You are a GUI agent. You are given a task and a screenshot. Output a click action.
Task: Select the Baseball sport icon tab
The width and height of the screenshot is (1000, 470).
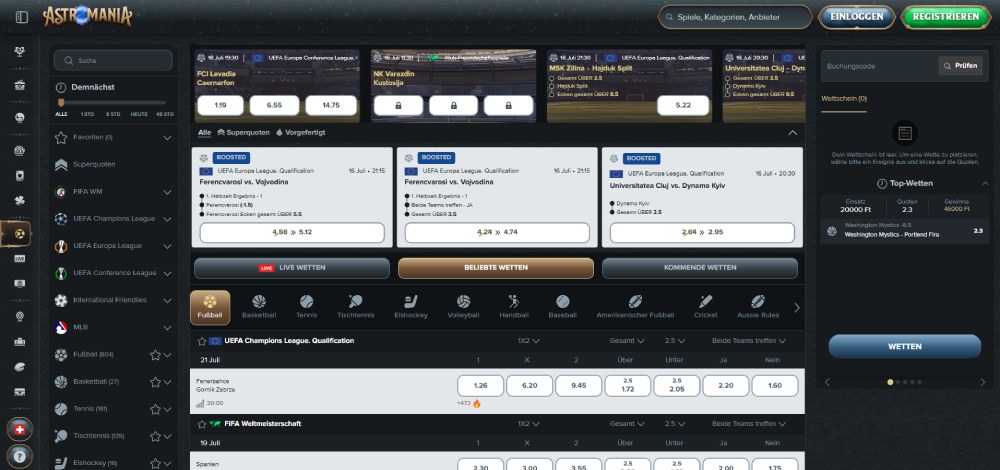click(562, 307)
